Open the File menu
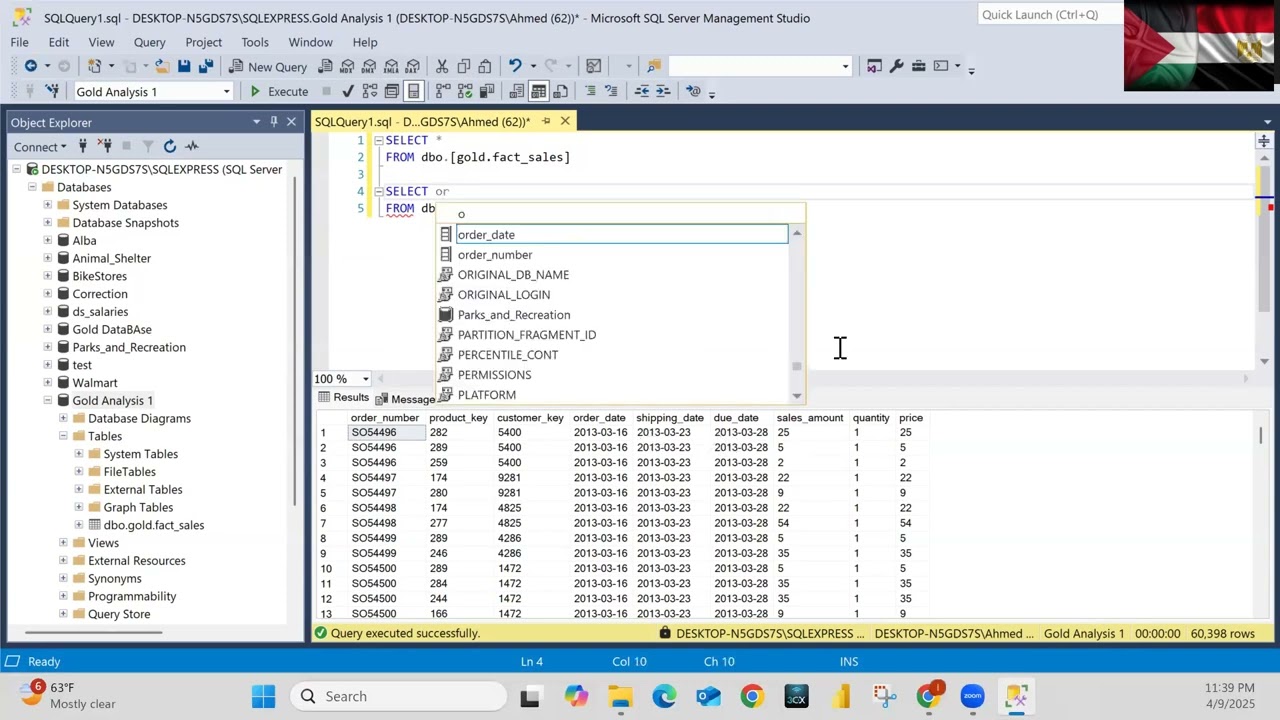The width and height of the screenshot is (1280, 720). pyautogui.click(x=19, y=42)
